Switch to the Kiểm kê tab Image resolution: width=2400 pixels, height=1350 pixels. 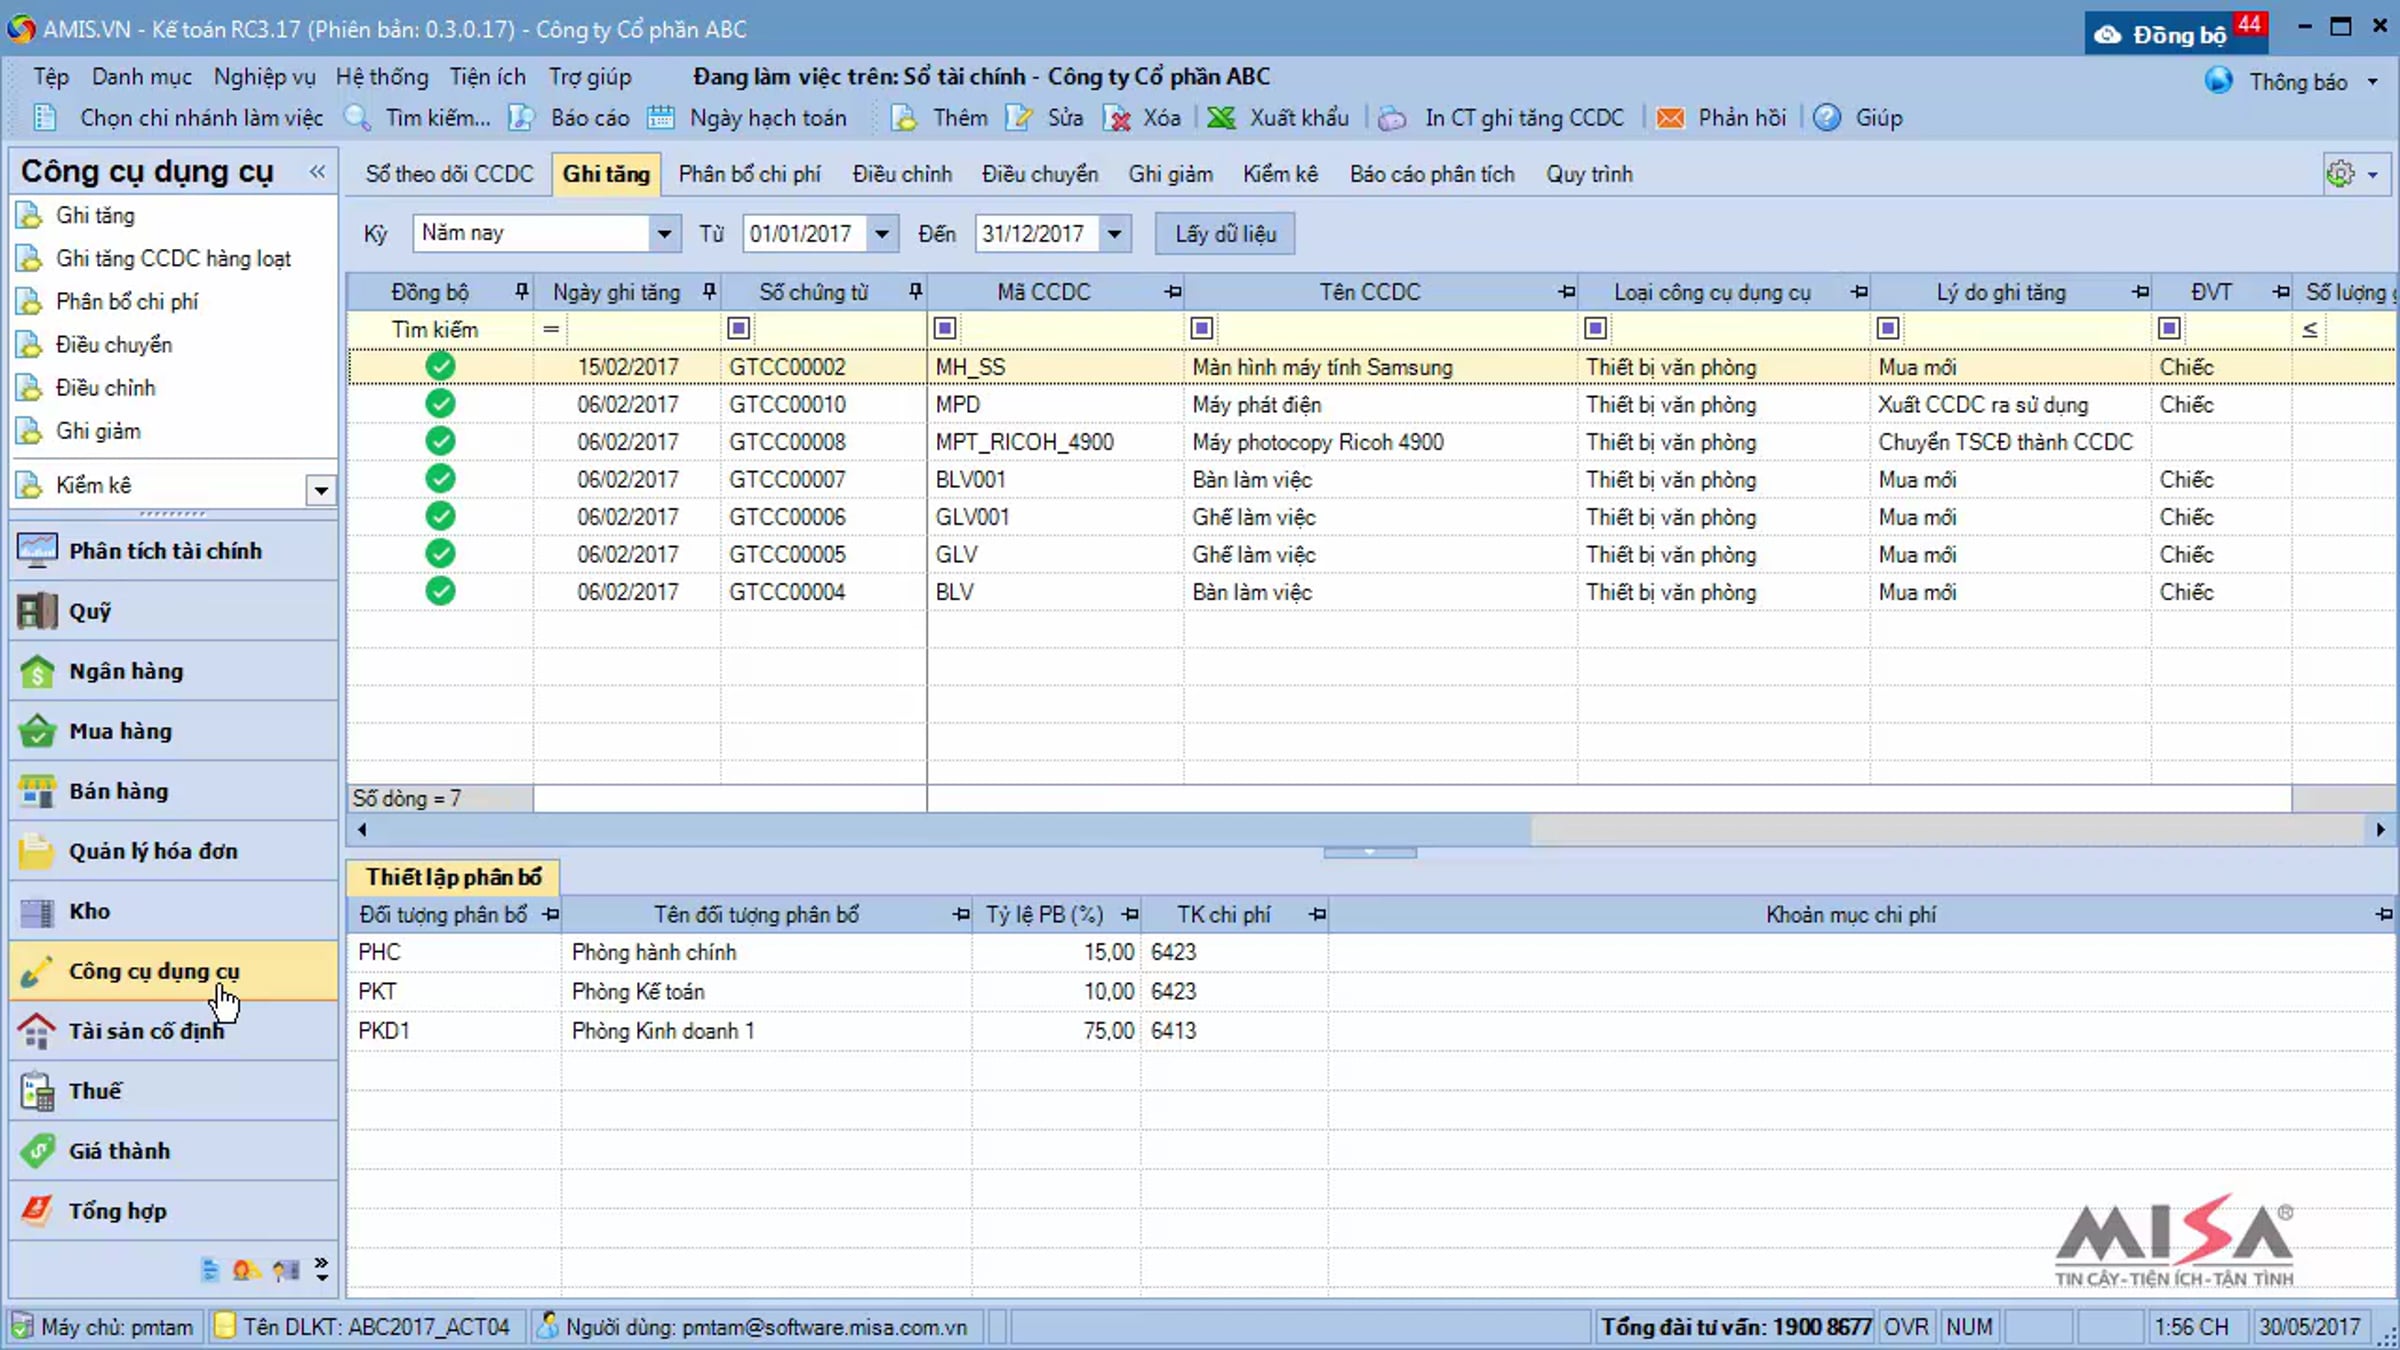pos(1280,174)
